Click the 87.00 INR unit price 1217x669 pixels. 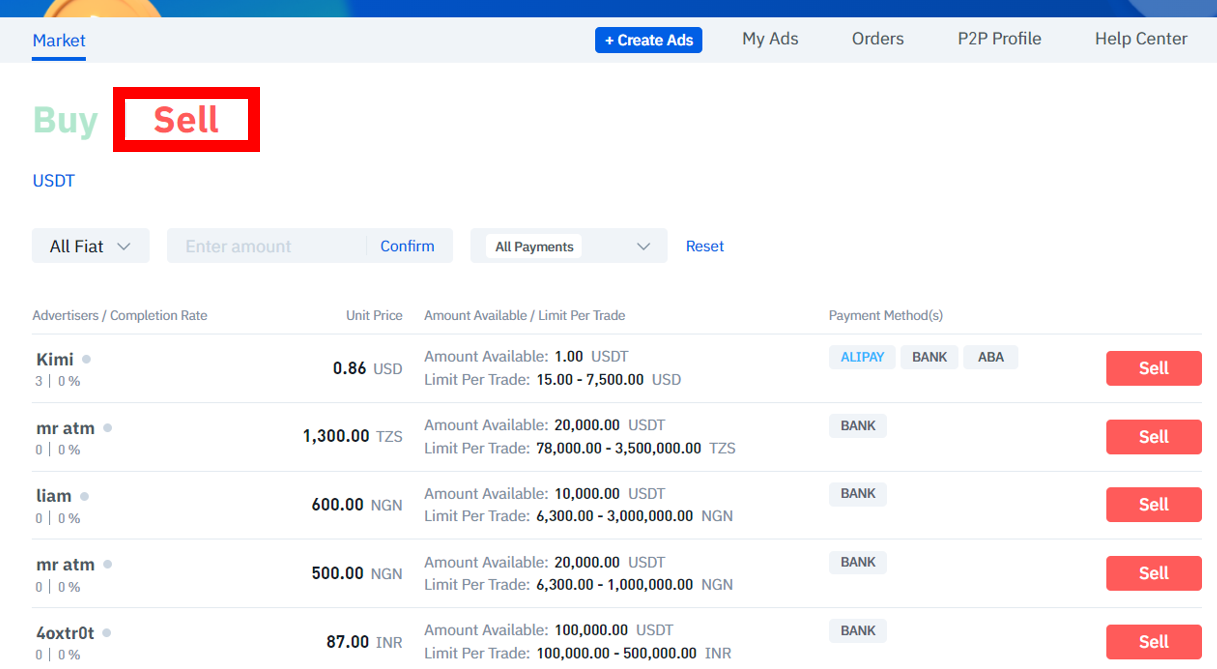(x=364, y=642)
